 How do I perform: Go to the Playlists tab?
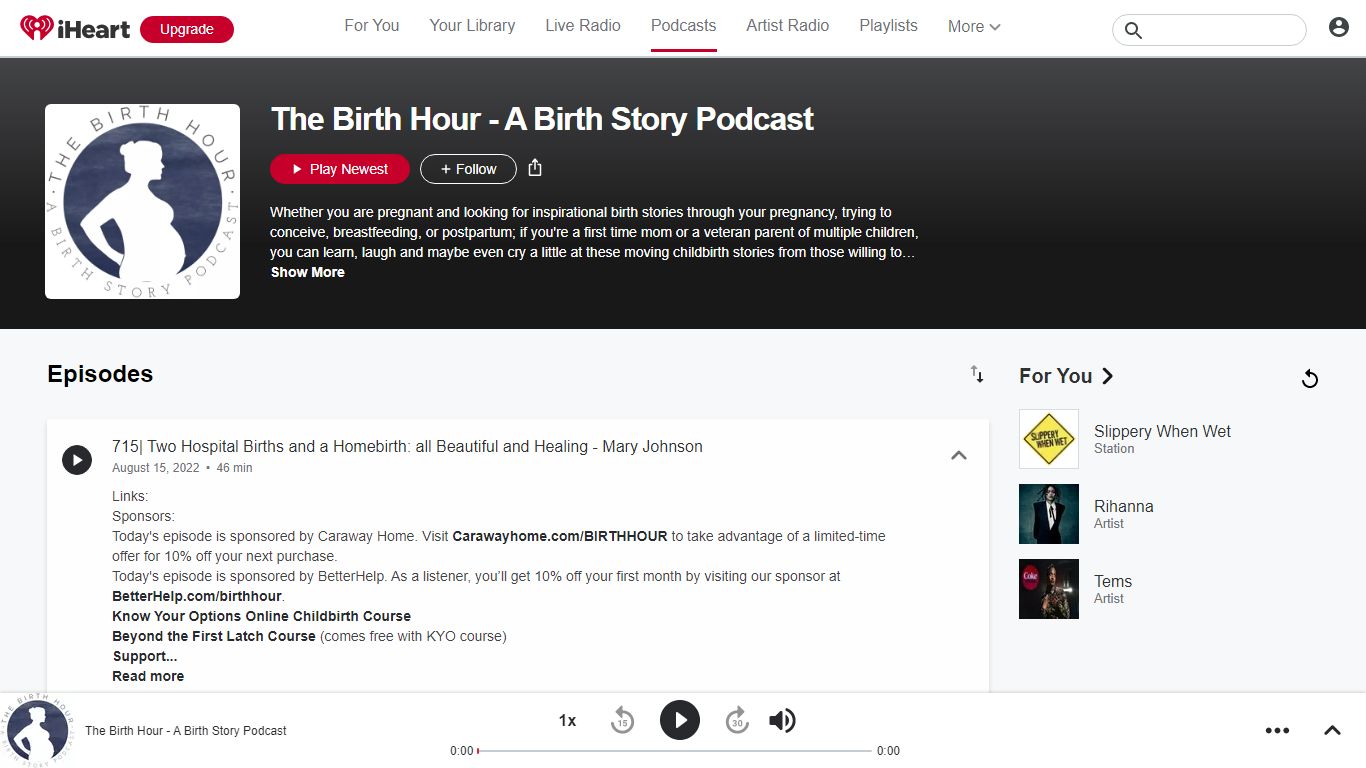pyautogui.click(x=888, y=26)
